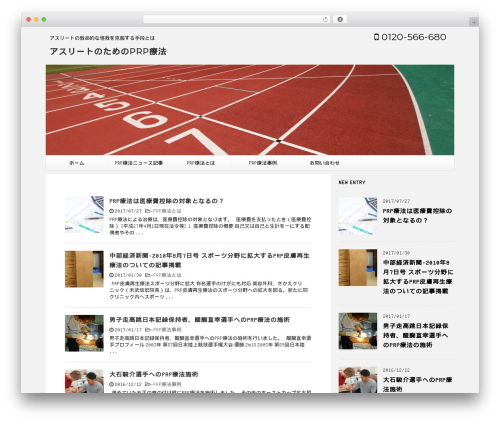This screenshot has width=500, height=423.
Task: Click category folder icon of the 2017/01/30 post
Action: [147, 275]
